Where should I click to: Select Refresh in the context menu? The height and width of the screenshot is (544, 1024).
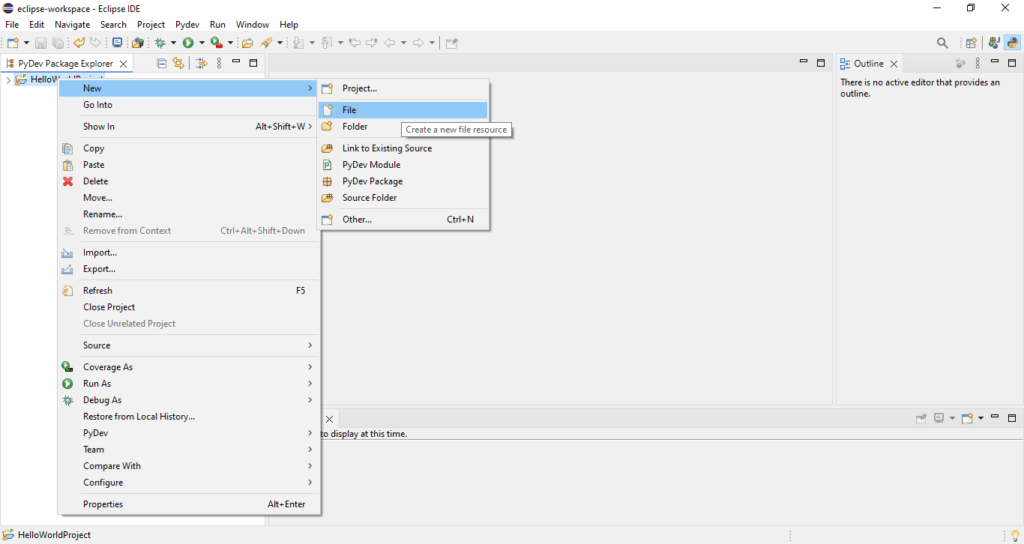tap(189, 291)
